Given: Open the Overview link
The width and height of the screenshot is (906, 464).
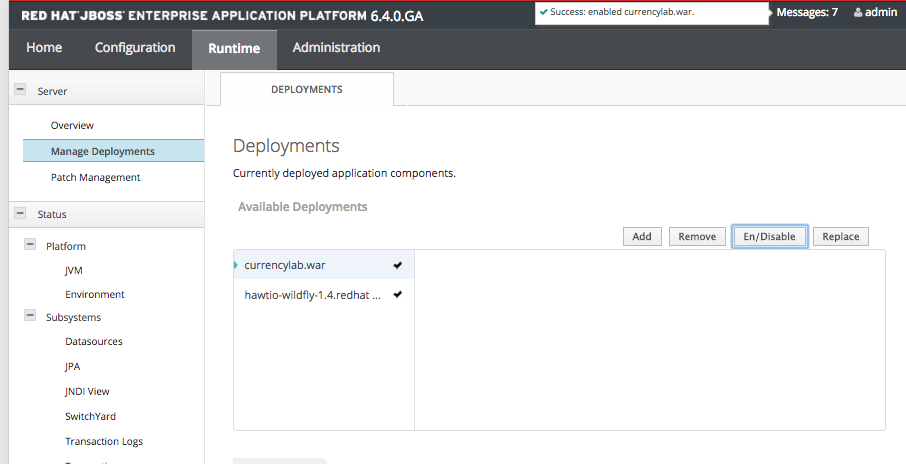Looking at the screenshot, I should click(x=72, y=125).
